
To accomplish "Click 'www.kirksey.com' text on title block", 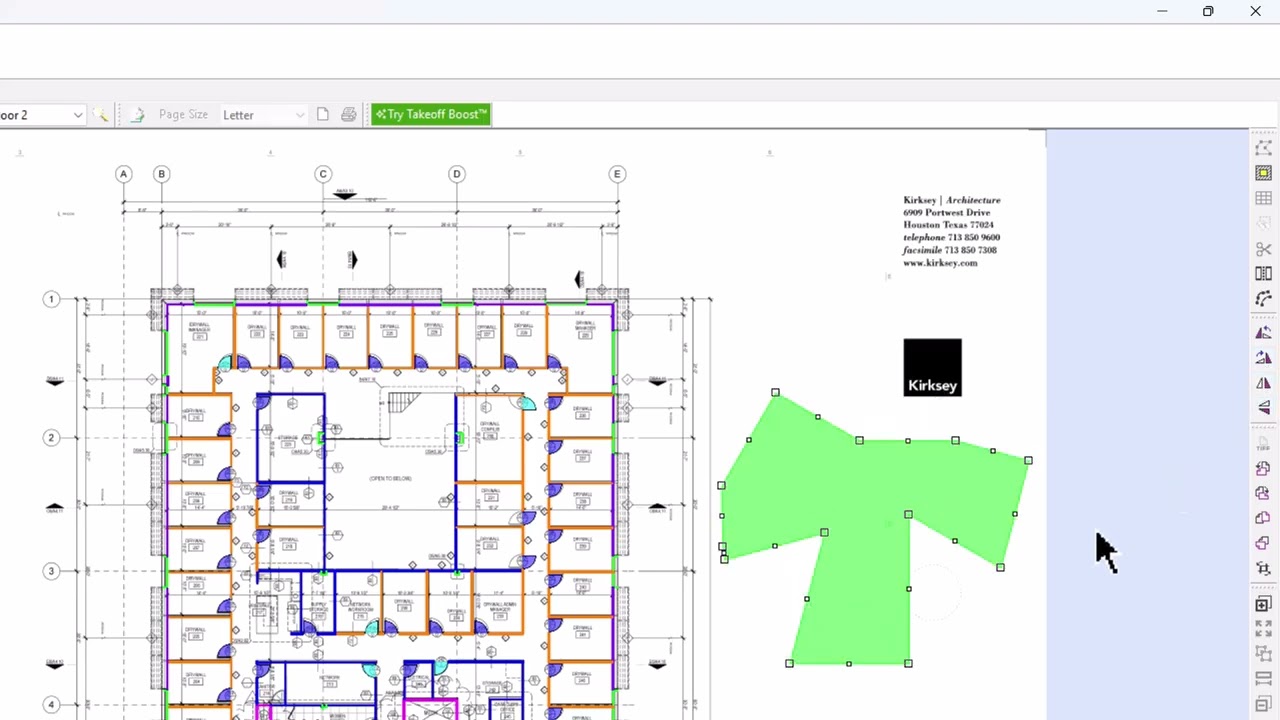I will [x=940, y=263].
